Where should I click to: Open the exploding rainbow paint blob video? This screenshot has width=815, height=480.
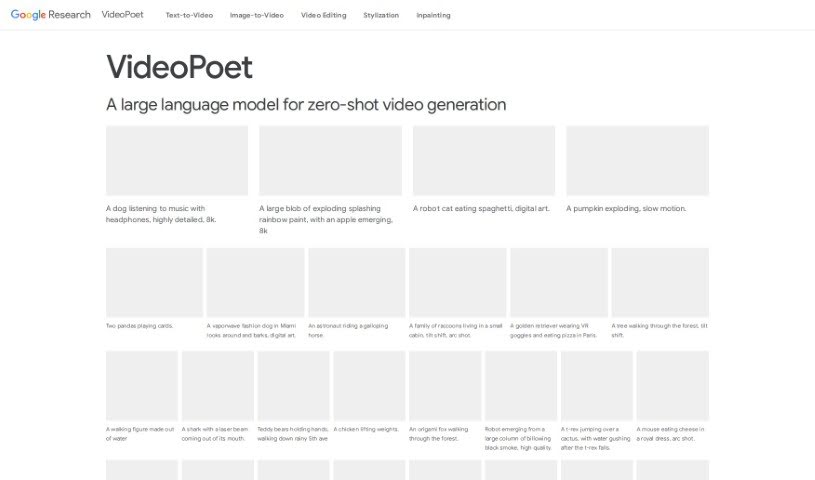[331, 160]
